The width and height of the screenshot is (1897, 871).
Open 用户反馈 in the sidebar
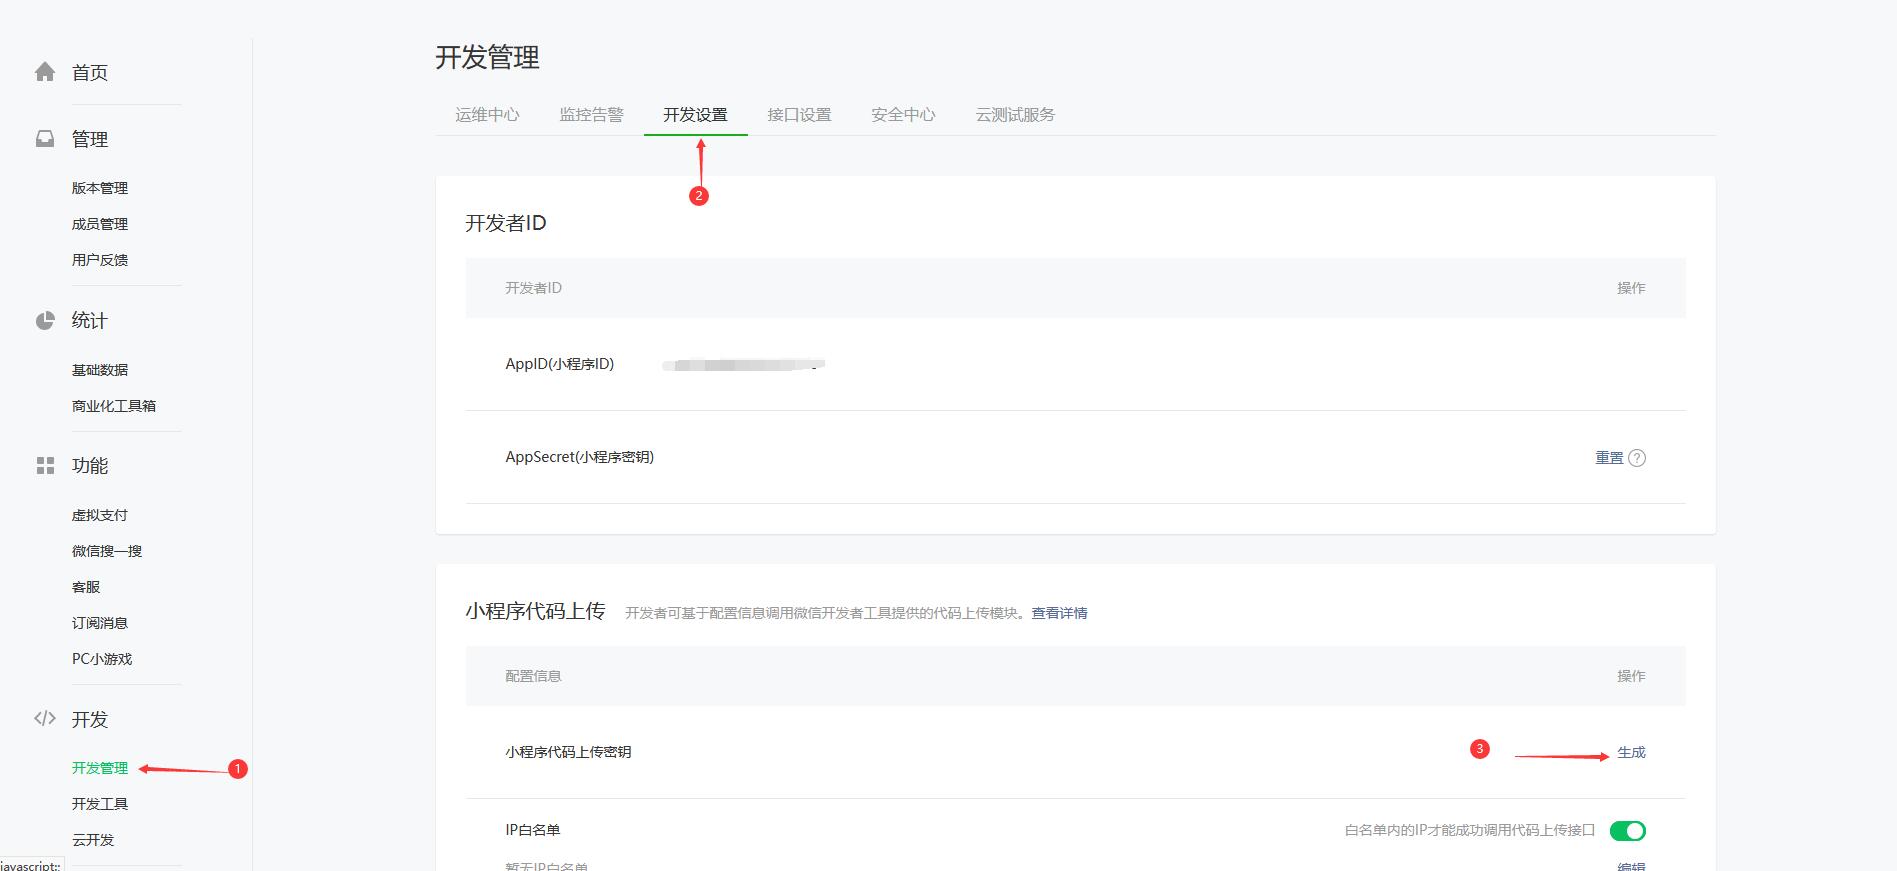pyautogui.click(x=100, y=260)
